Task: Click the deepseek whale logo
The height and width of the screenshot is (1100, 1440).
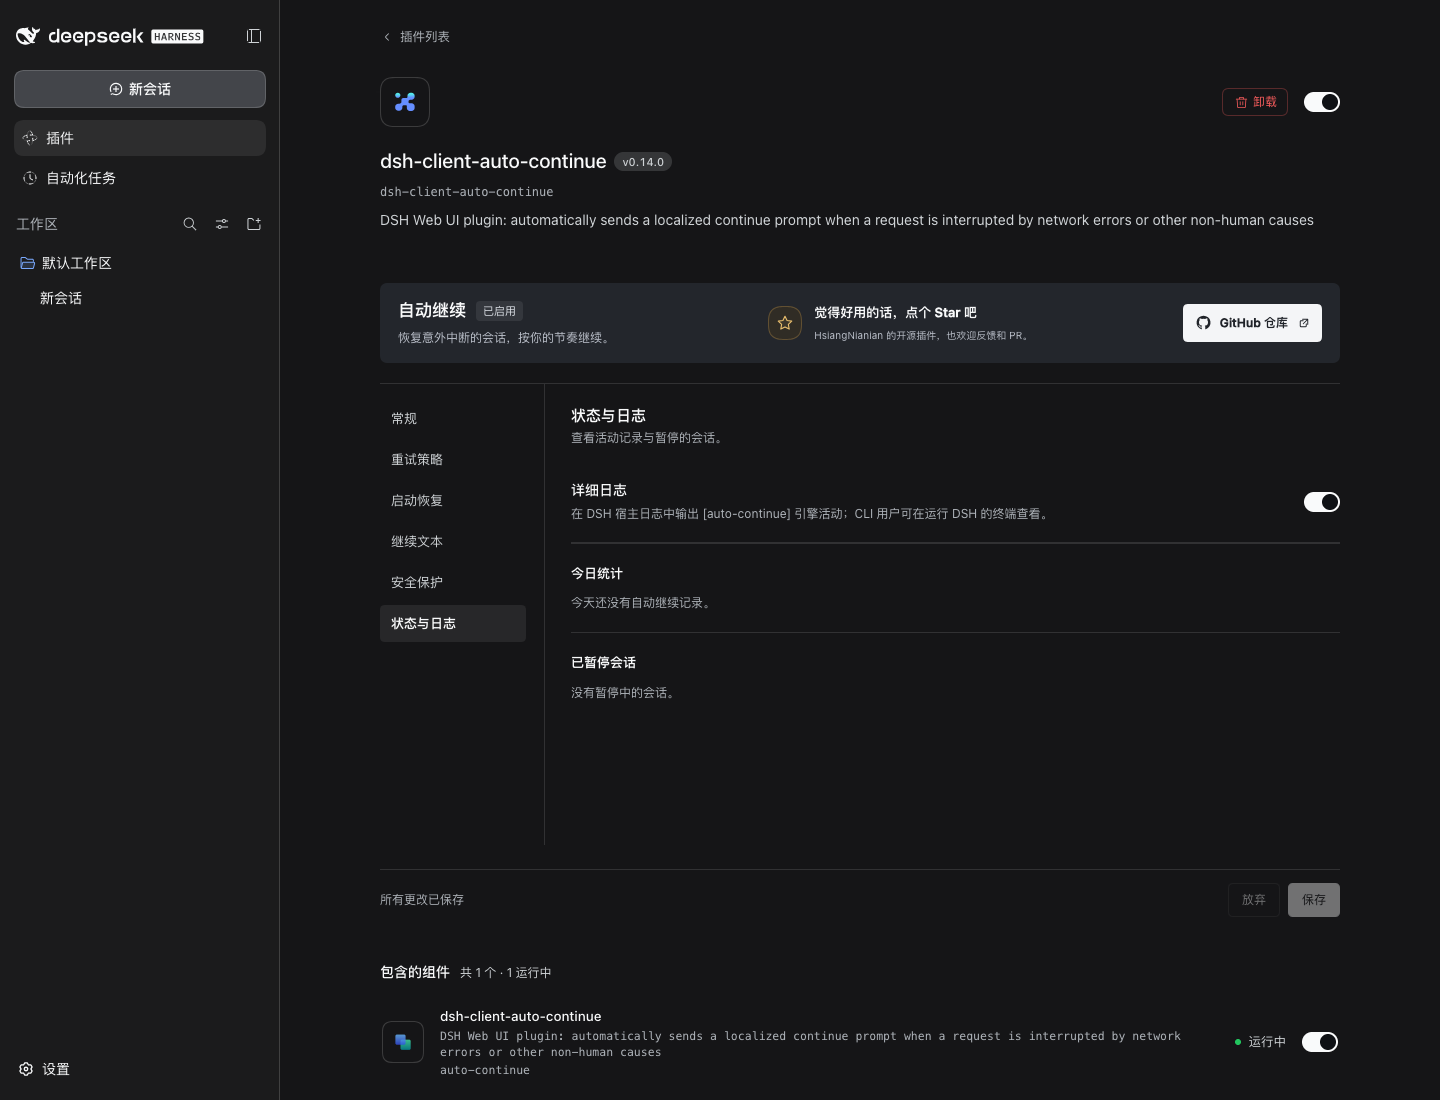Action: 28,36
